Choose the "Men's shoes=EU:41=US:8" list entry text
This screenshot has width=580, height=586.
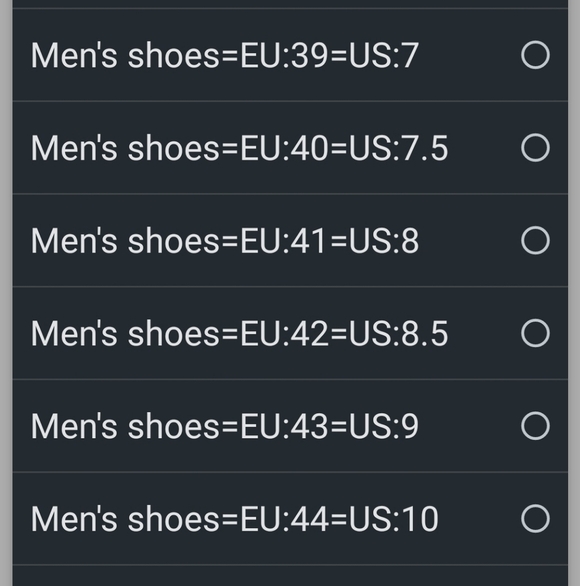(x=225, y=241)
